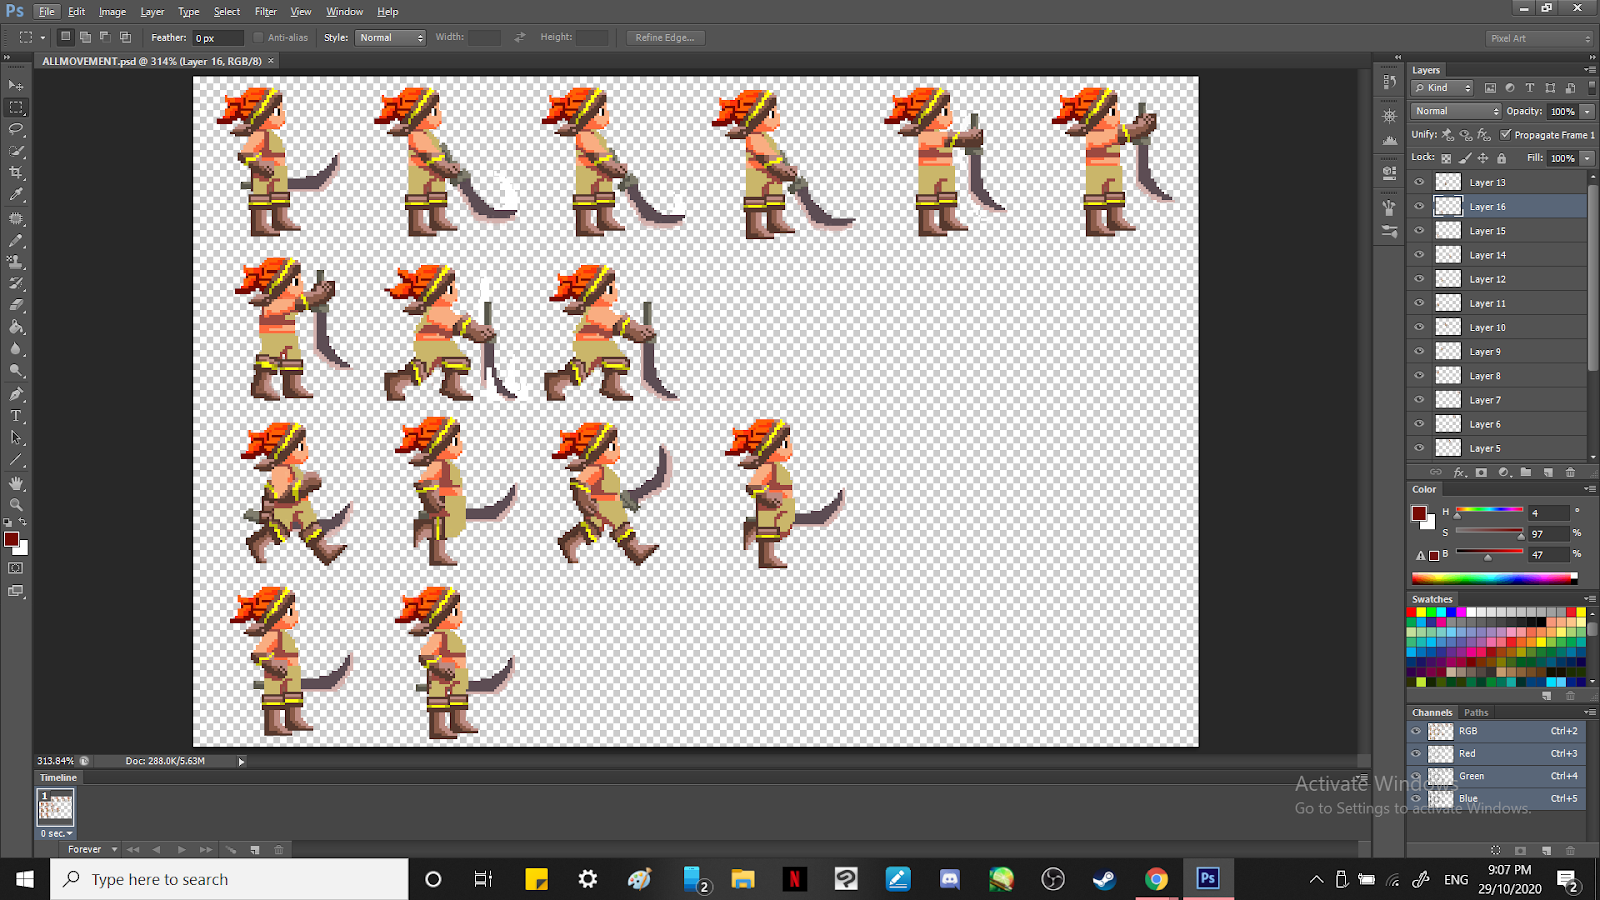
Task: Open the frame delay 0 sec dropdown
Action: [x=56, y=833]
